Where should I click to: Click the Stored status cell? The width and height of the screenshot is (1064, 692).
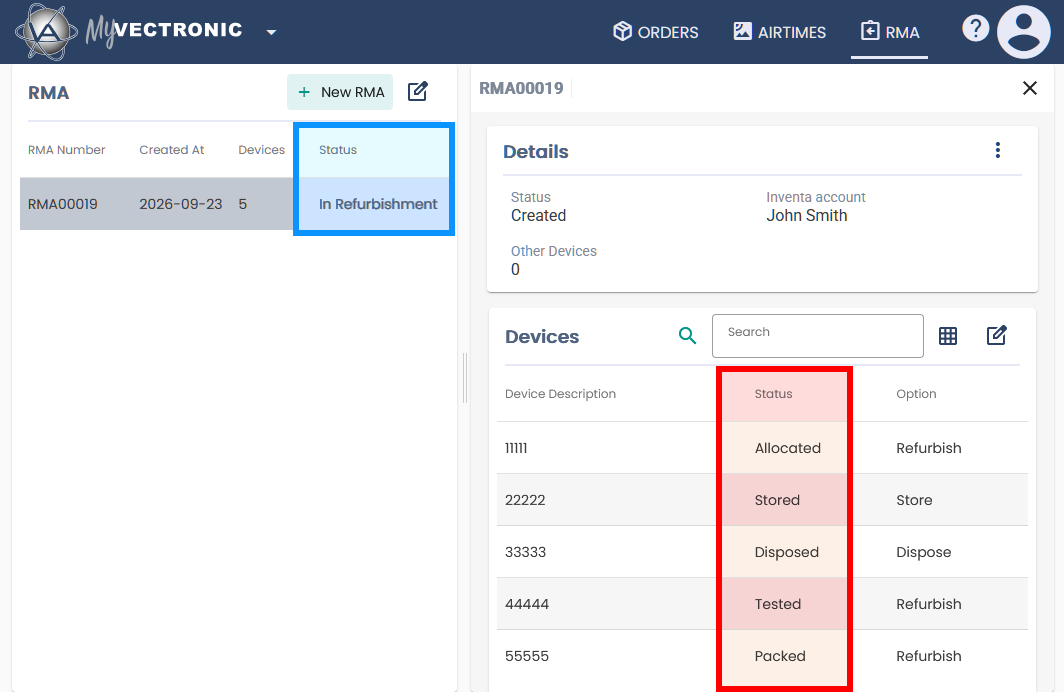click(x=777, y=501)
